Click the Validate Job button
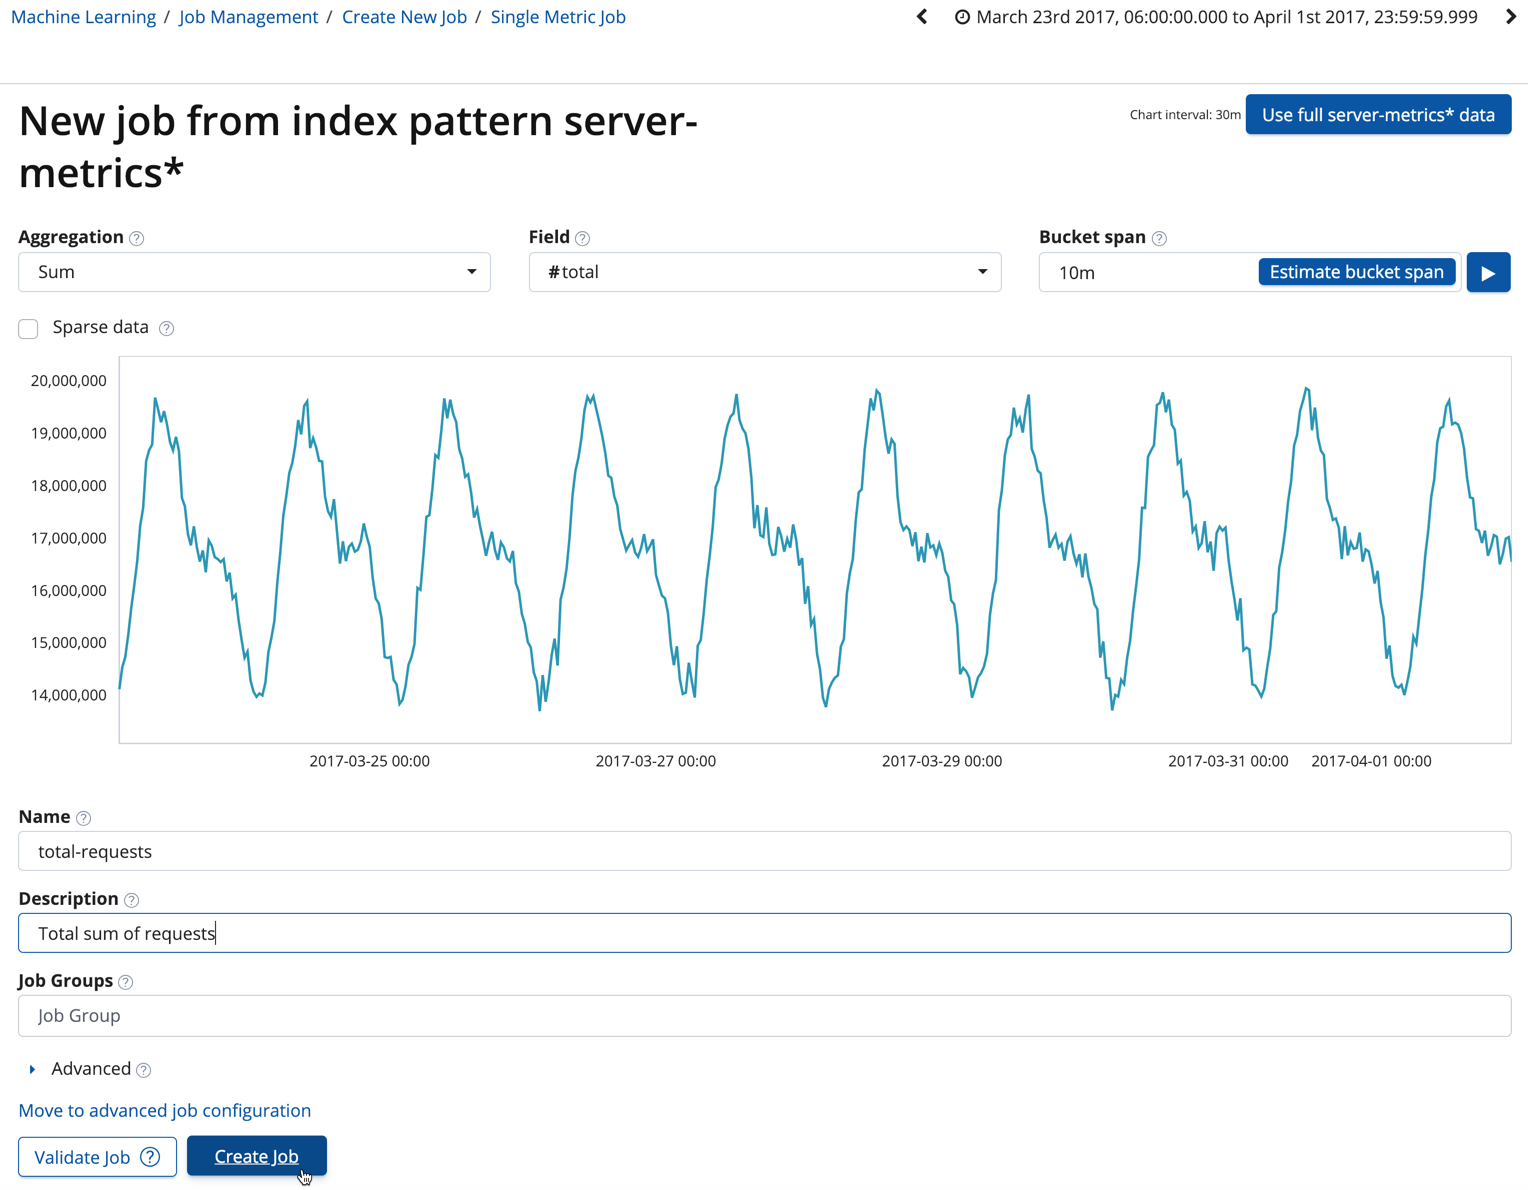This screenshot has height=1190, width=1528. click(97, 1157)
